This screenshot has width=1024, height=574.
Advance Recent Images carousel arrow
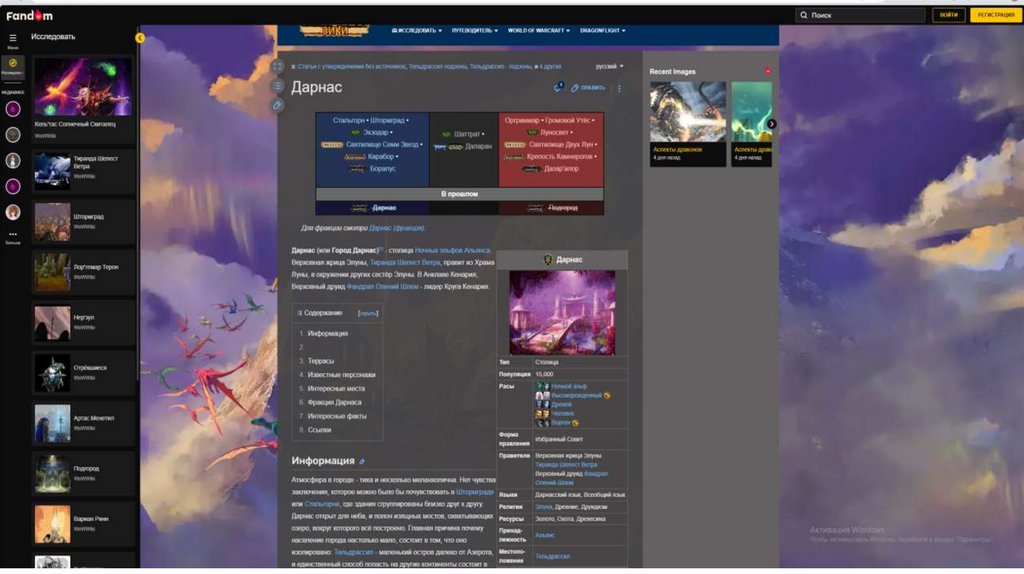[x=772, y=124]
